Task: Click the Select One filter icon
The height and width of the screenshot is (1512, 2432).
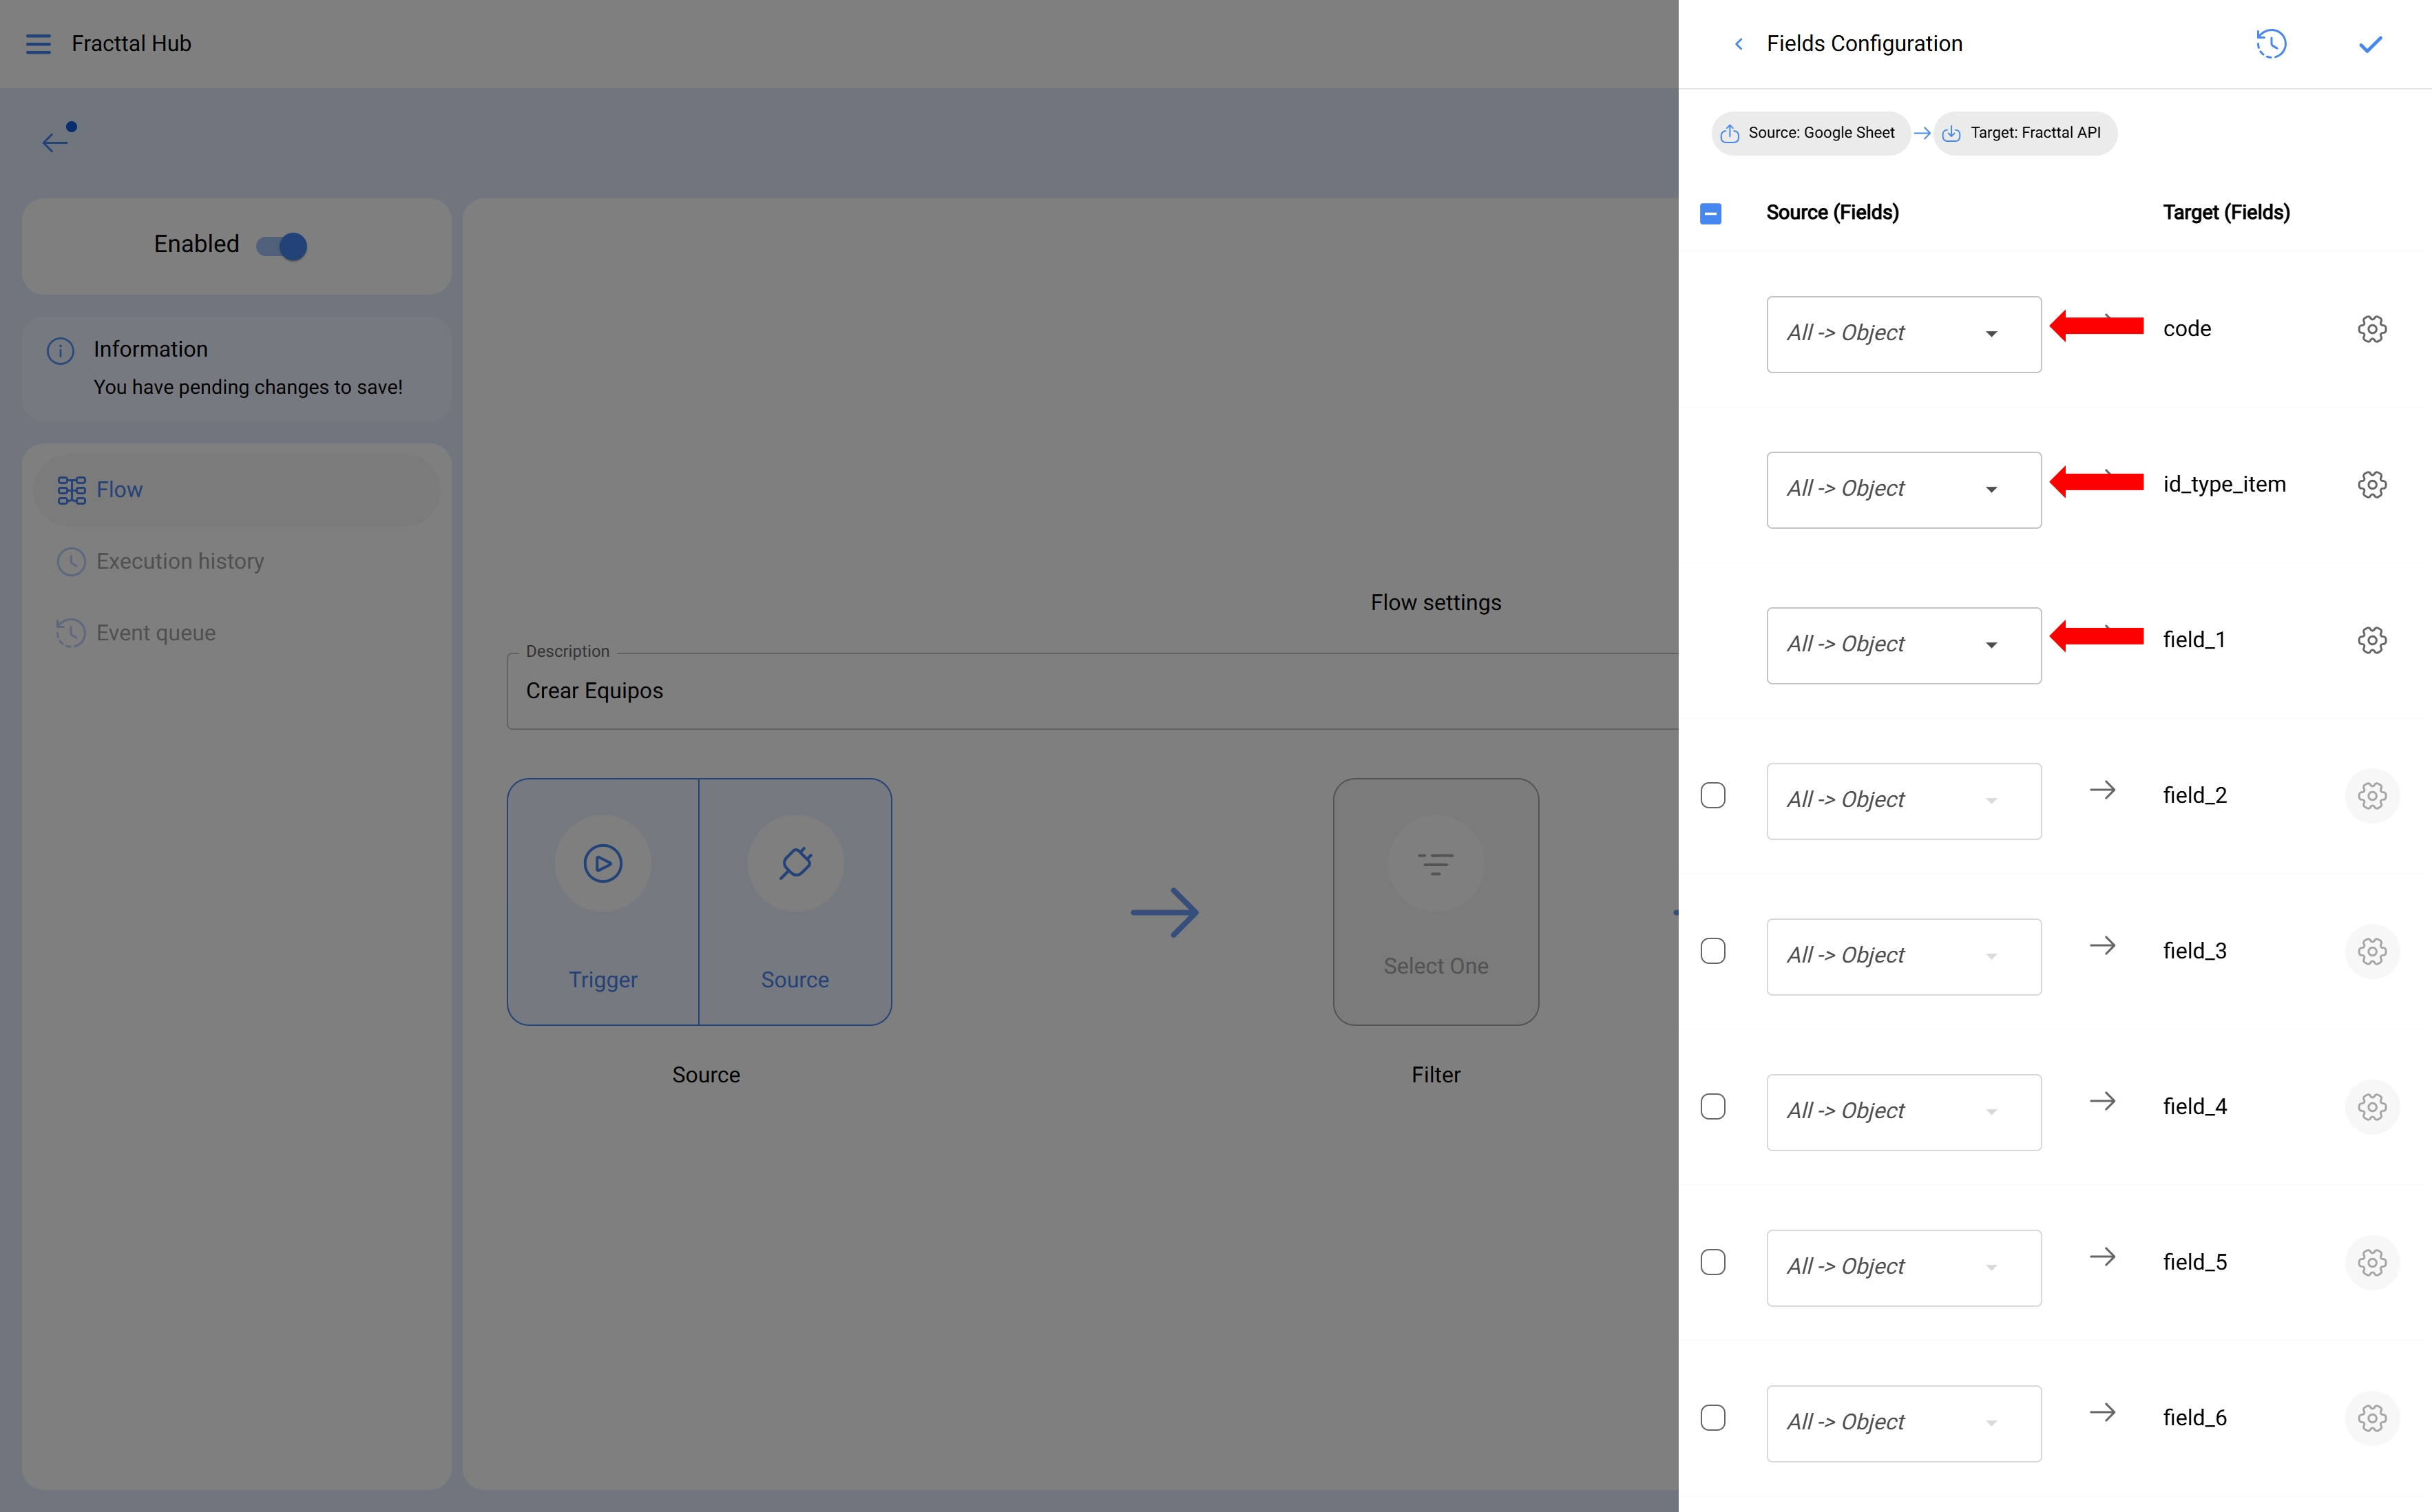Action: 1436,862
